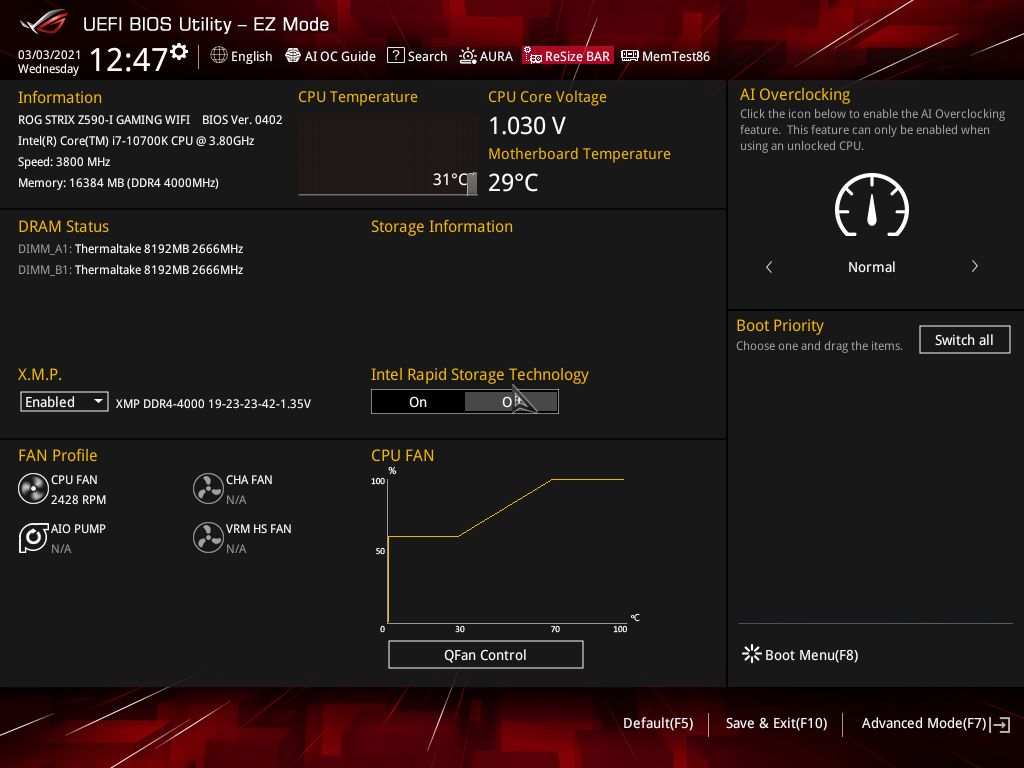Click the 2428 RPM CPU fan reading

tap(78, 500)
